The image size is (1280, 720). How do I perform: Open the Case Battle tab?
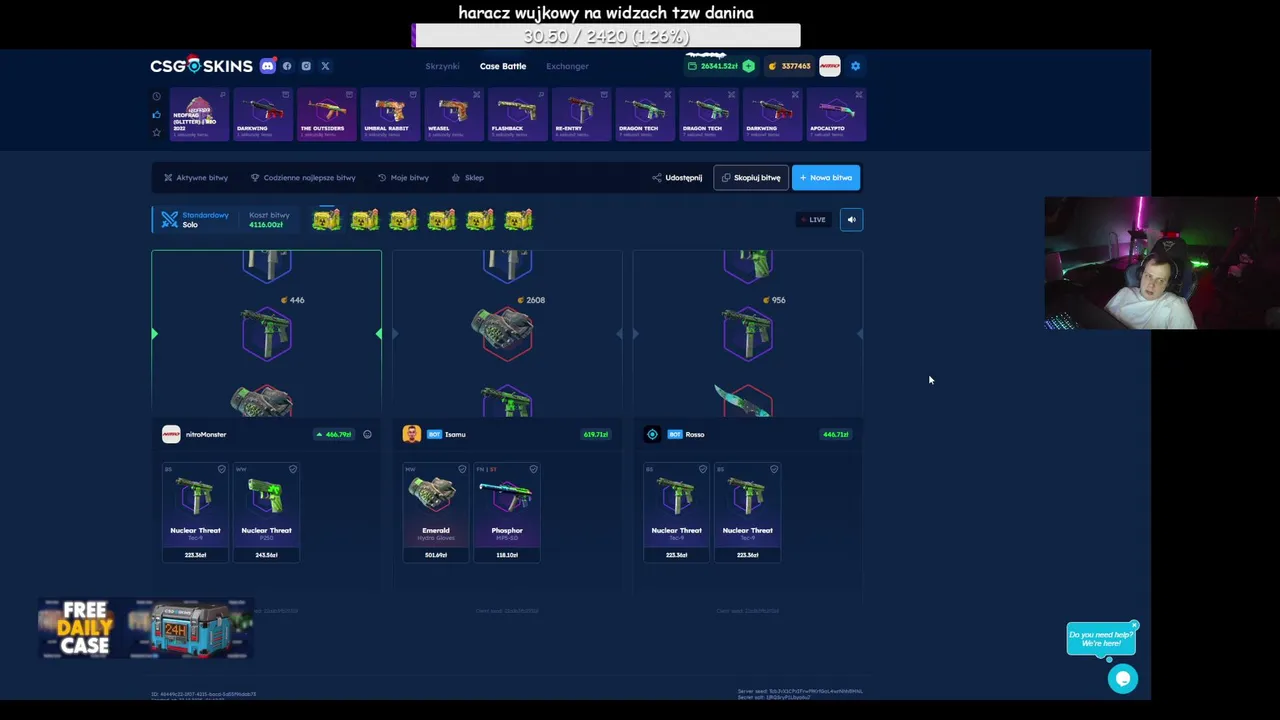[x=503, y=66]
